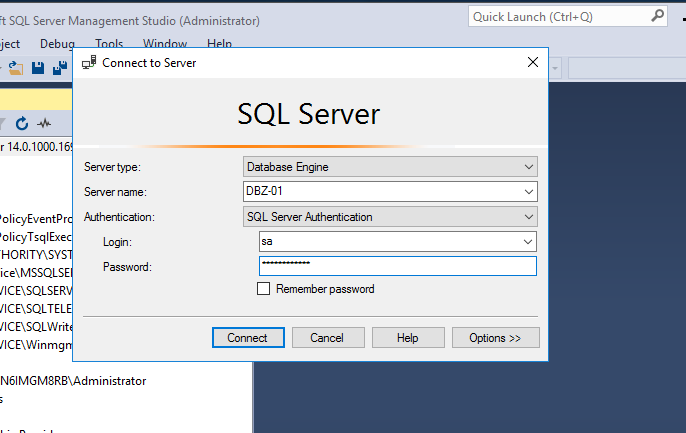Select the AUTHORITY\SYSTEM login row
686x433 pixels.
pyautogui.click(x=36, y=255)
